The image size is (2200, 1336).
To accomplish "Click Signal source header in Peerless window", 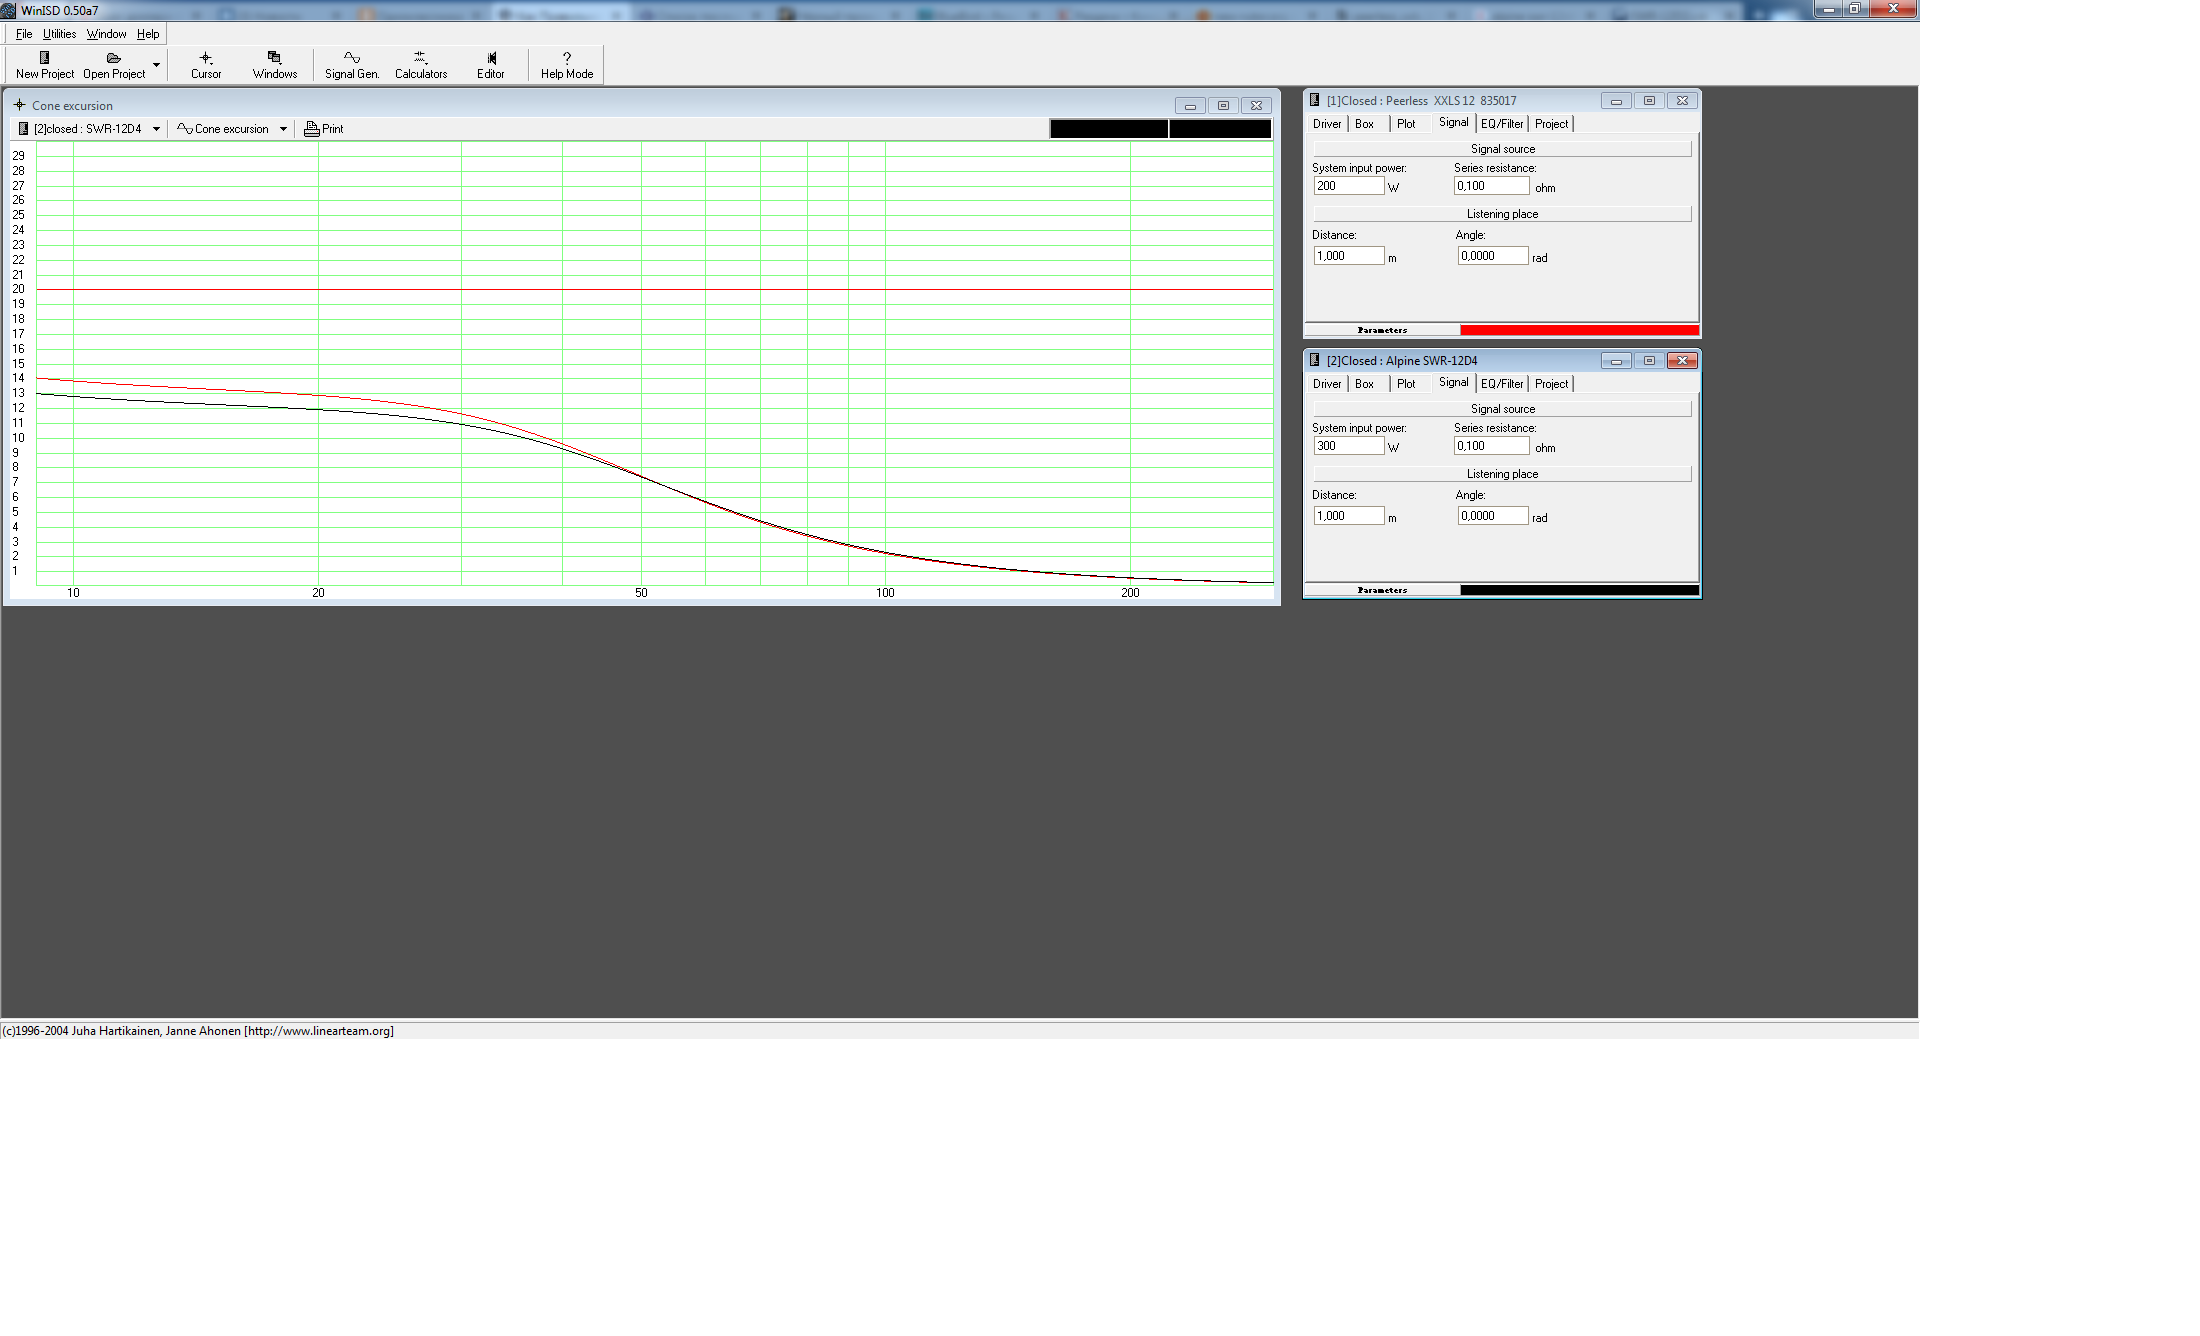I will point(1502,149).
